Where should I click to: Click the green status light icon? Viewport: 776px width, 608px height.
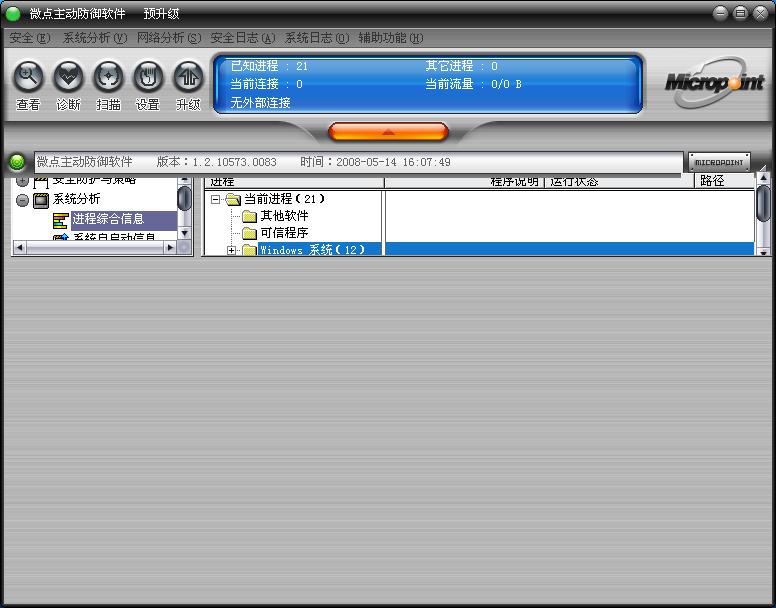click(x=17, y=162)
